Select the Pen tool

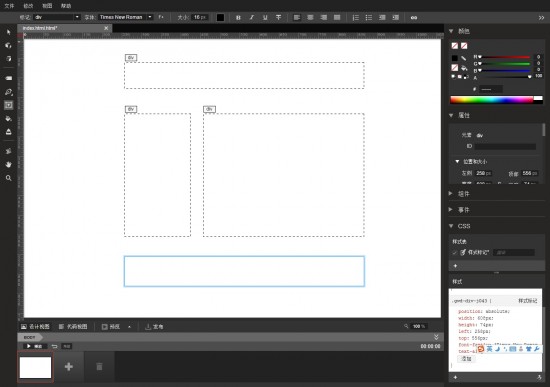point(9,92)
